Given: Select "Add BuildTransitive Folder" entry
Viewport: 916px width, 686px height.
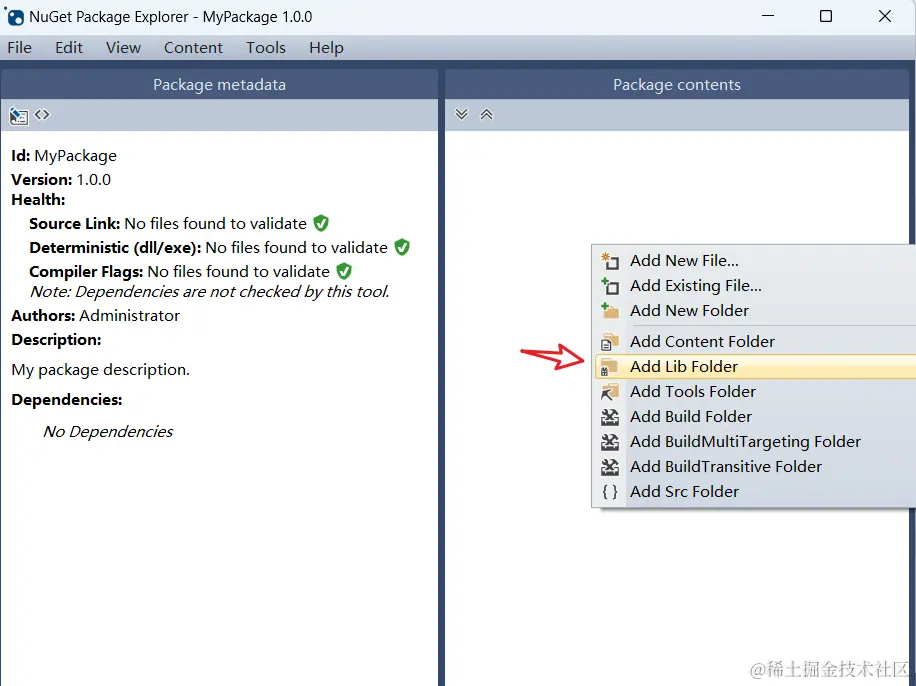Looking at the screenshot, I should pos(755,467).
